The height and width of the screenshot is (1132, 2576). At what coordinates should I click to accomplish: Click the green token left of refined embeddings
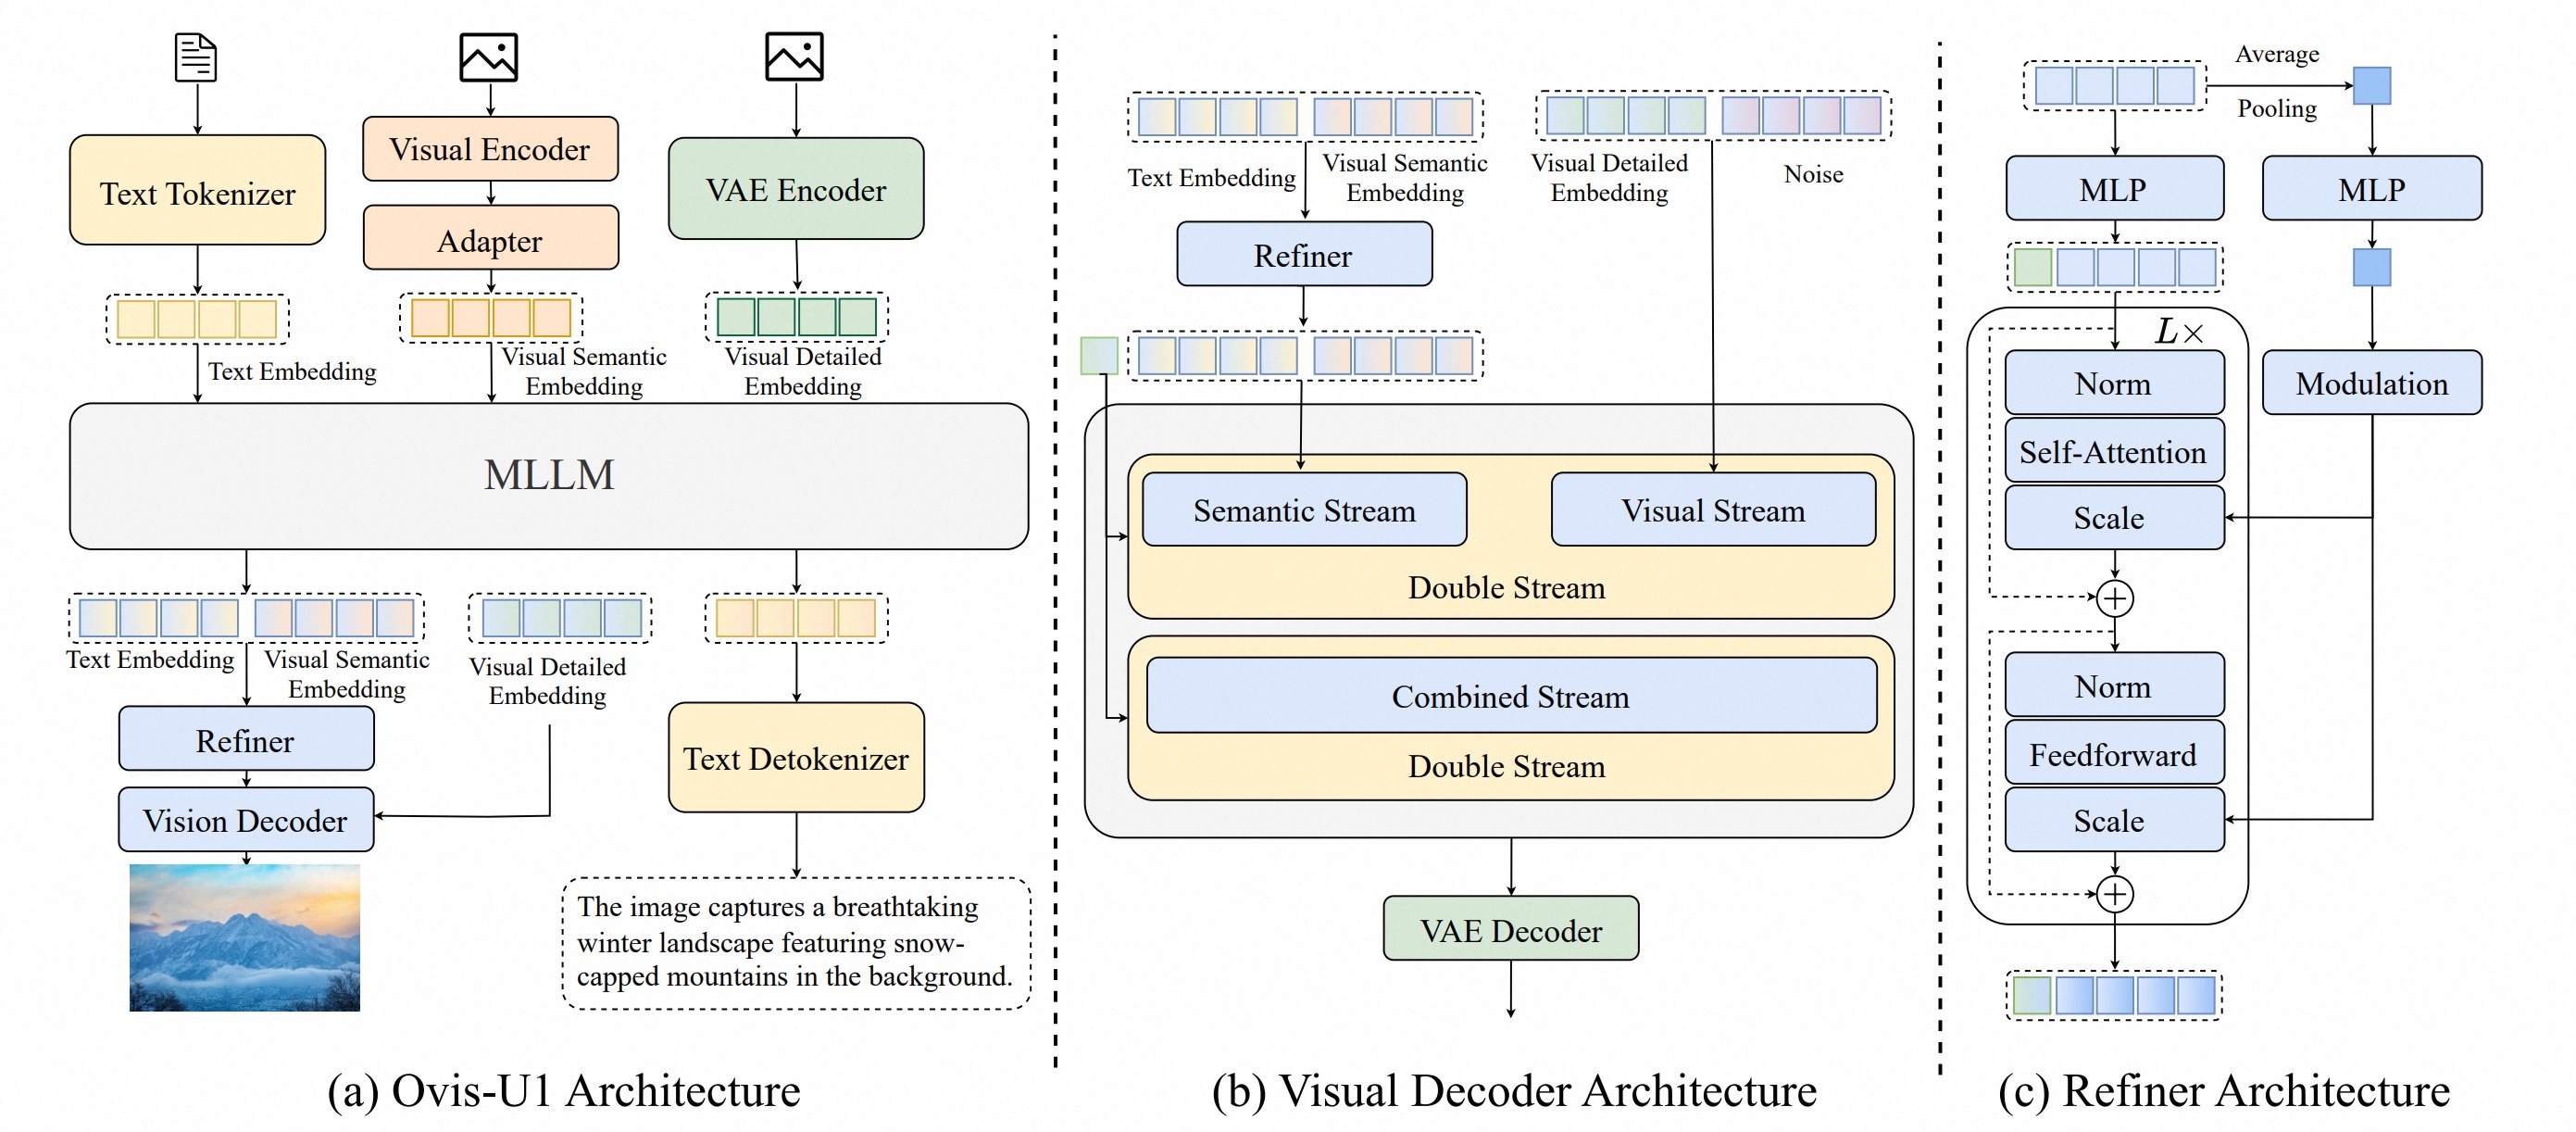pos(1099,356)
